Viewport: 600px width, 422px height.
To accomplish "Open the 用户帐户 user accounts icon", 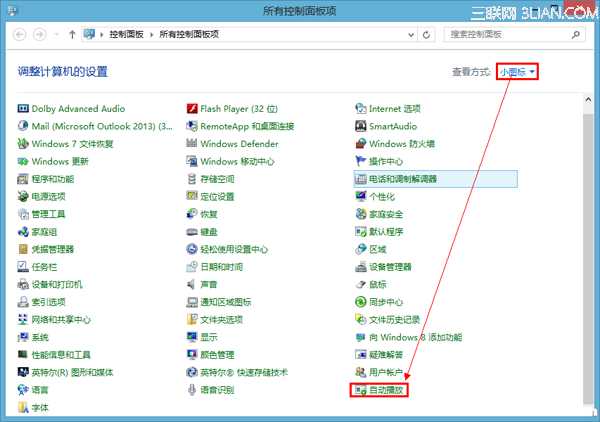I will pos(360,372).
